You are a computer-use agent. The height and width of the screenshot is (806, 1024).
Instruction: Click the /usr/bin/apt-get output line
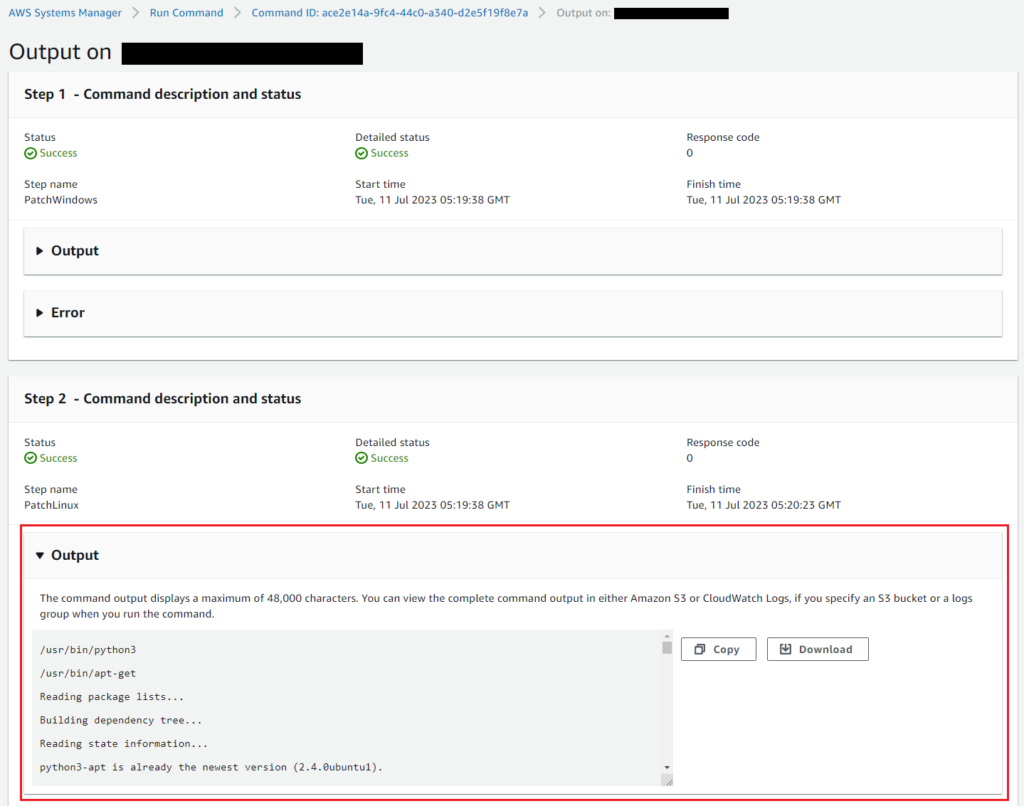(88, 673)
